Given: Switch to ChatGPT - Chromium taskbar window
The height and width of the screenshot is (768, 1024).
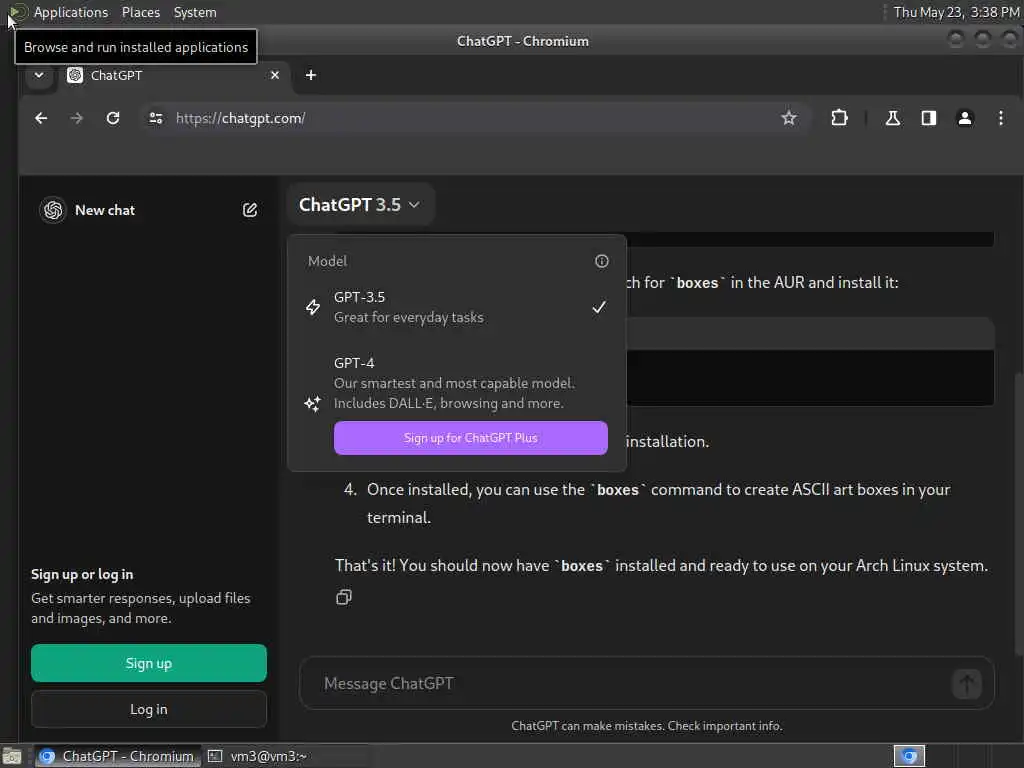Looking at the screenshot, I should point(118,756).
